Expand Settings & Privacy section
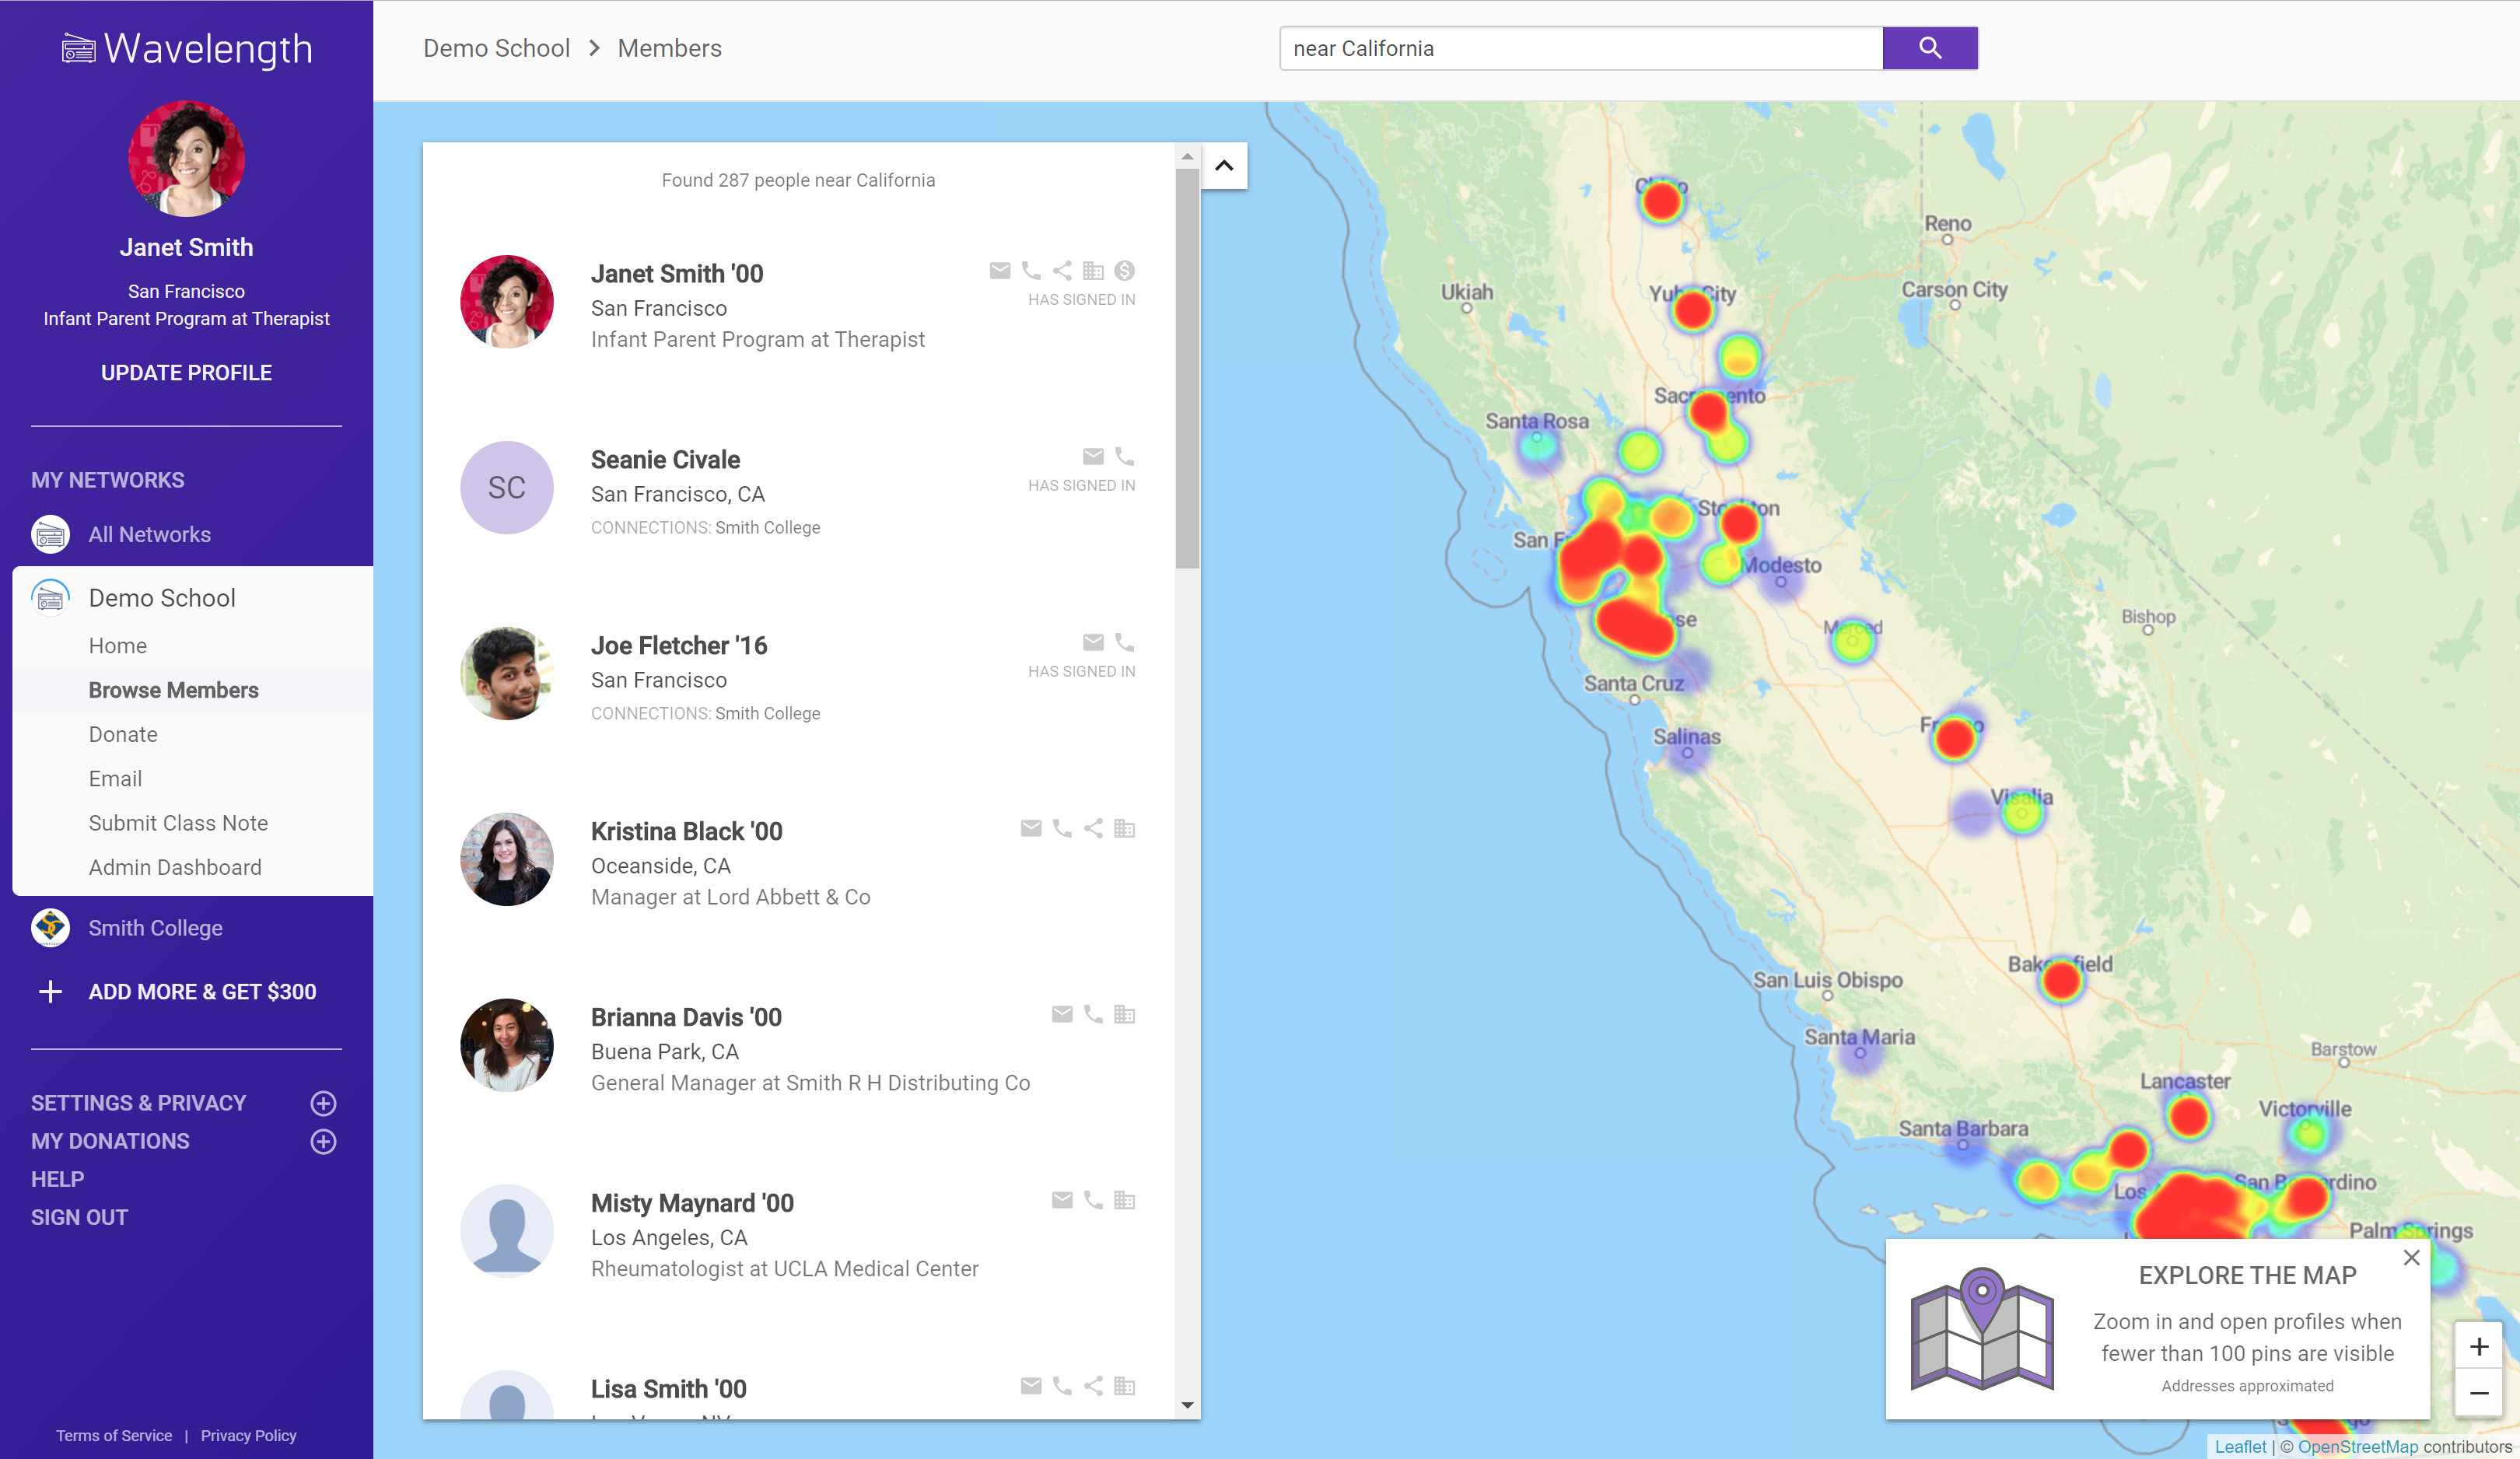Viewport: 2520px width, 1459px height. click(323, 1103)
